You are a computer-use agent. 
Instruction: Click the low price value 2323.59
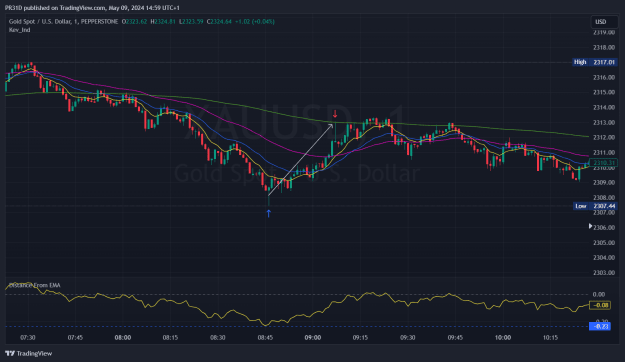point(193,22)
